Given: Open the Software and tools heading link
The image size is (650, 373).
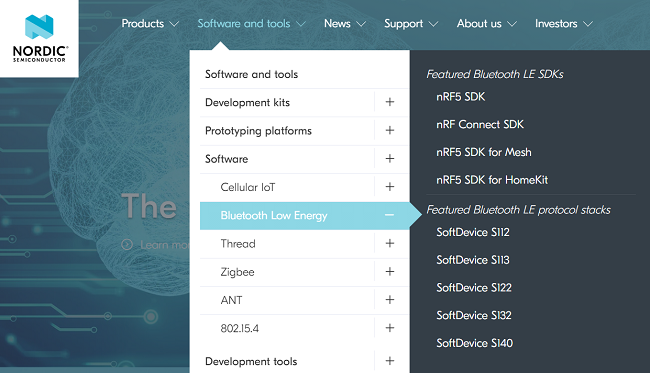Looking at the screenshot, I should (x=251, y=74).
